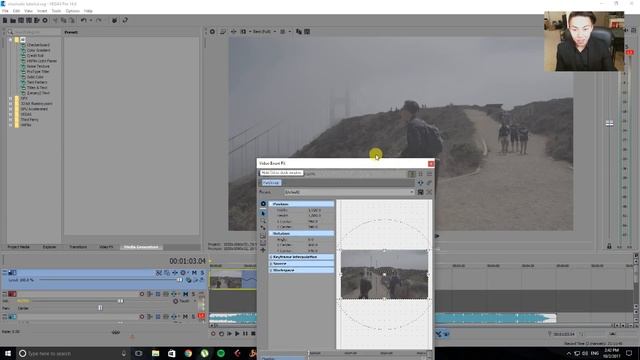
Task: Click the New project toolbar icon
Action: pos(5,20)
